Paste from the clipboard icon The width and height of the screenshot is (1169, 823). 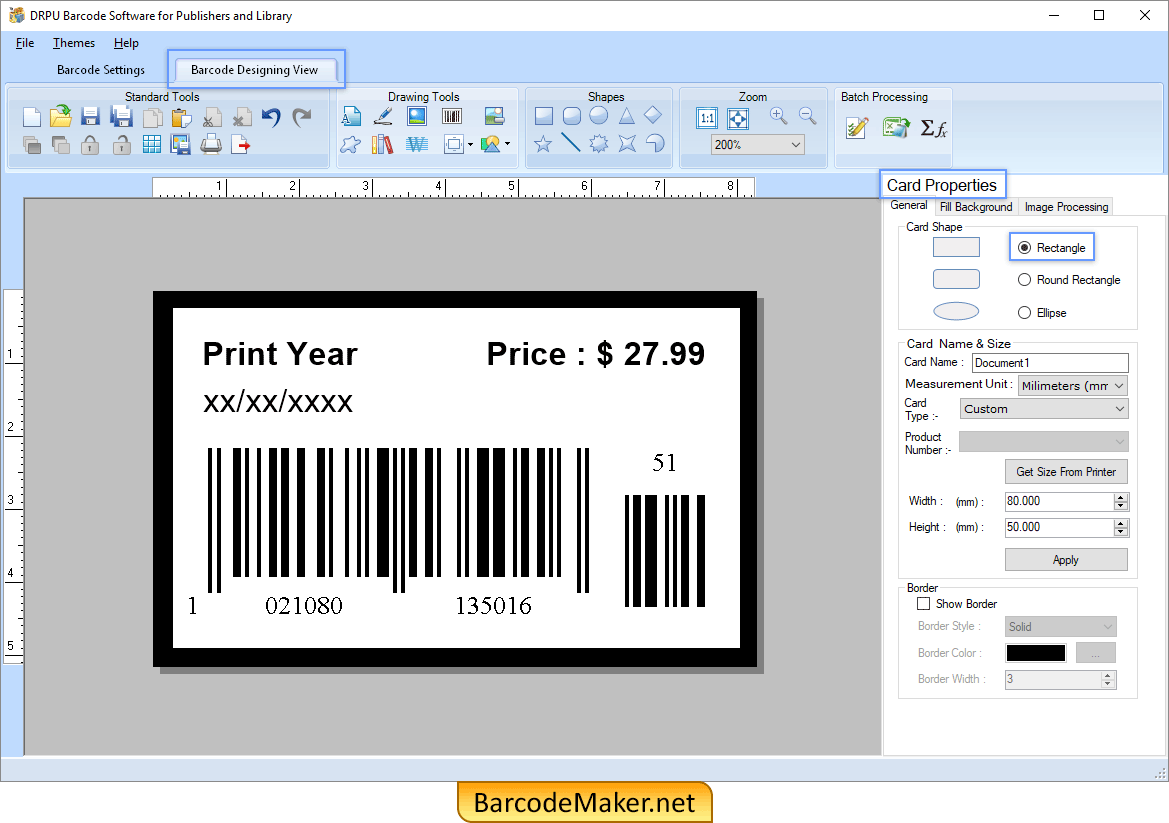click(x=181, y=118)
